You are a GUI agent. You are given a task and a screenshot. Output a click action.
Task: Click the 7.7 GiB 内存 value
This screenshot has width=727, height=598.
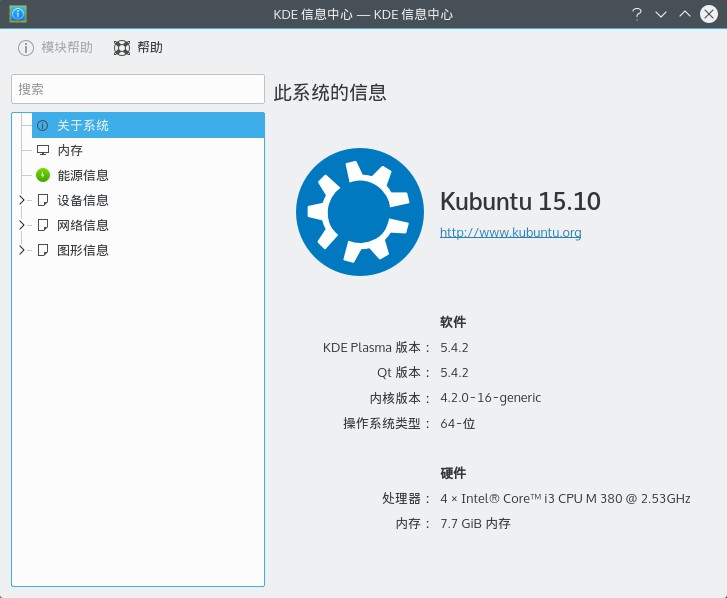pos(475,523)
